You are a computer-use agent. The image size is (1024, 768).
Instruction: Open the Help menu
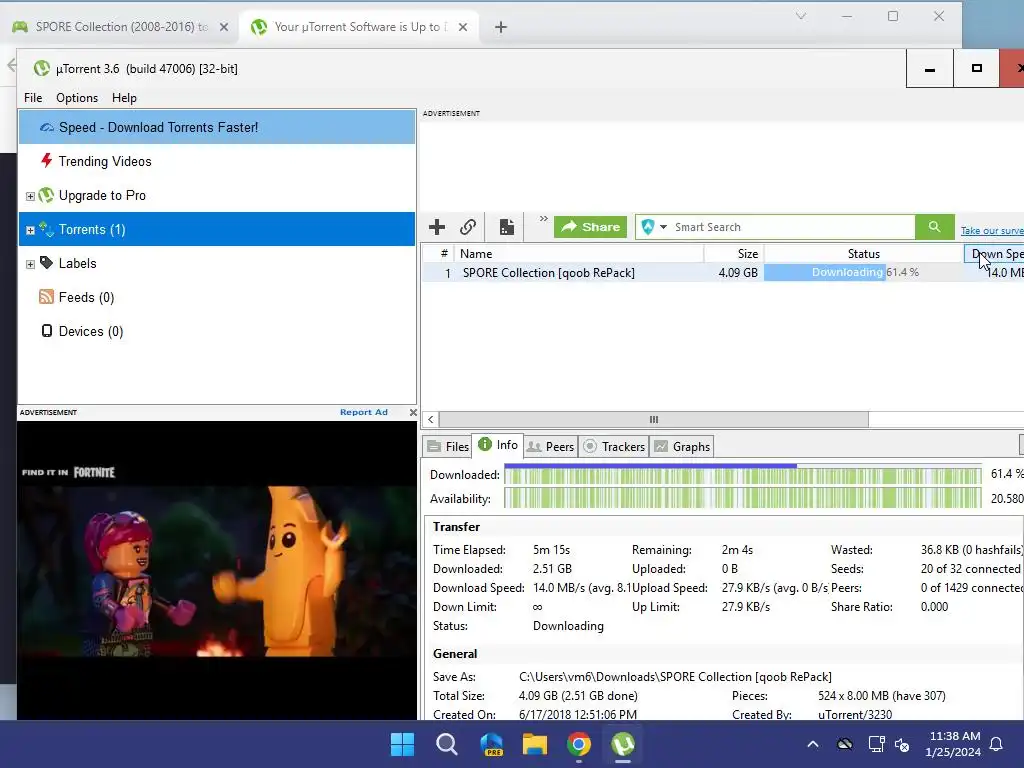coord(124,97)
